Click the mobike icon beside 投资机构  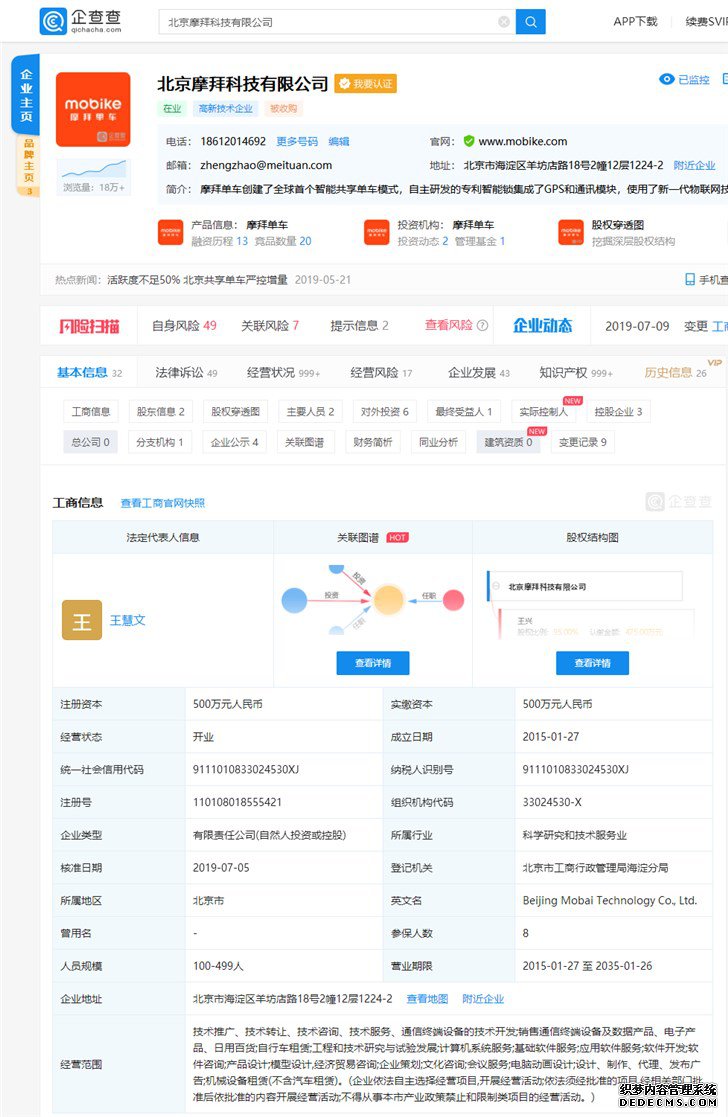click(x=376, y=233)
